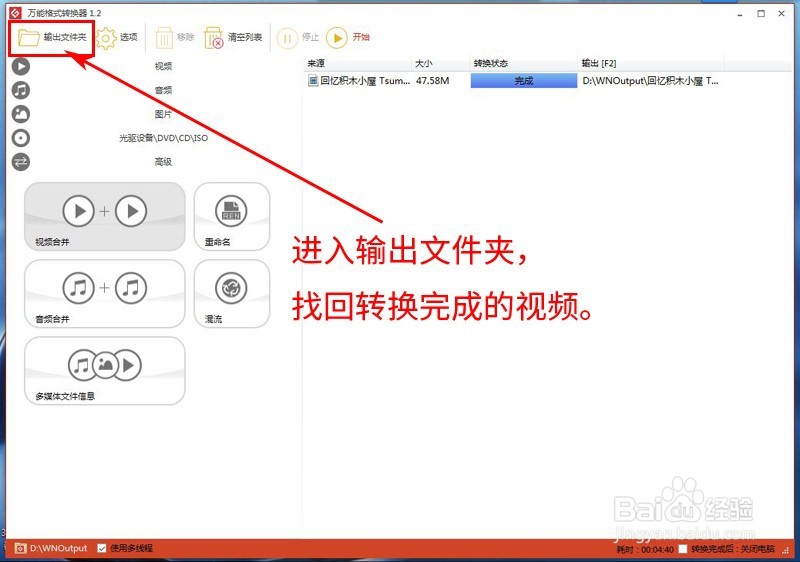Open the 混流 mux tool
Viewport: 800px width, 562px height.
click(x=232, y=294)
